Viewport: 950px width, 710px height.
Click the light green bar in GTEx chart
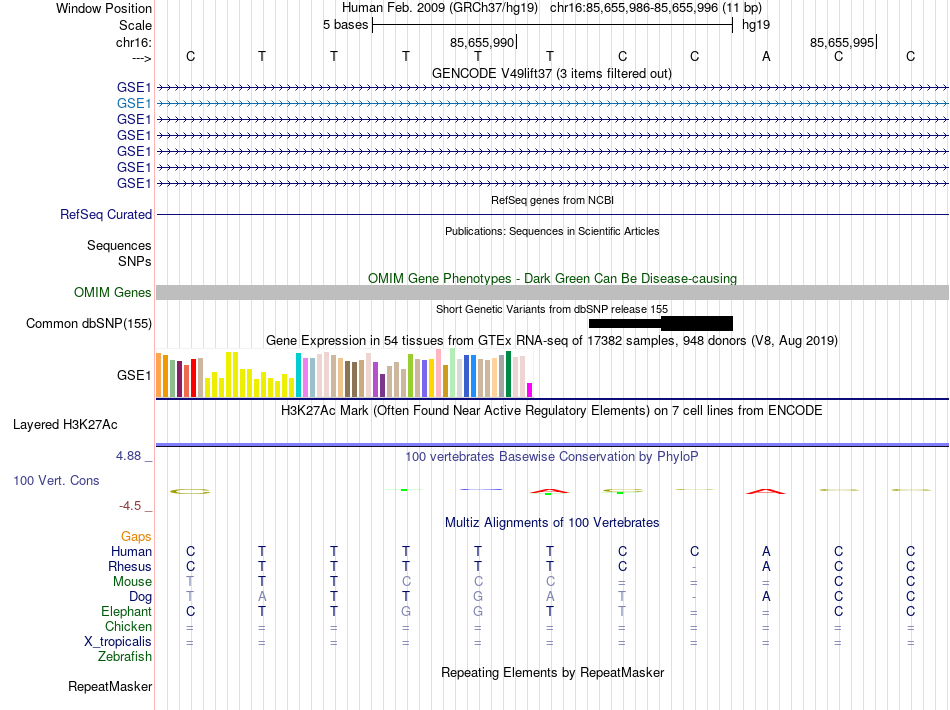[453, 373]
